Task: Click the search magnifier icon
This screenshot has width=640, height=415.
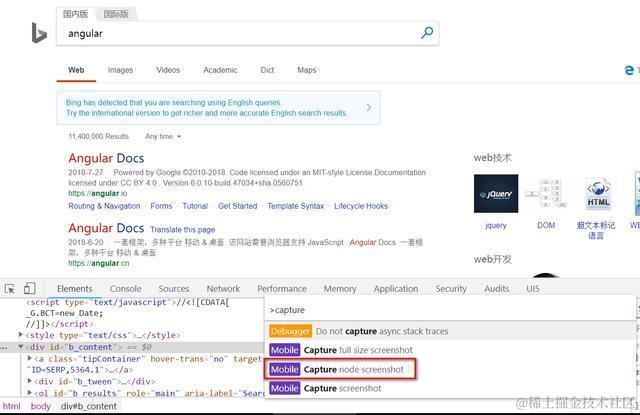Action: (x=427, y=32)
